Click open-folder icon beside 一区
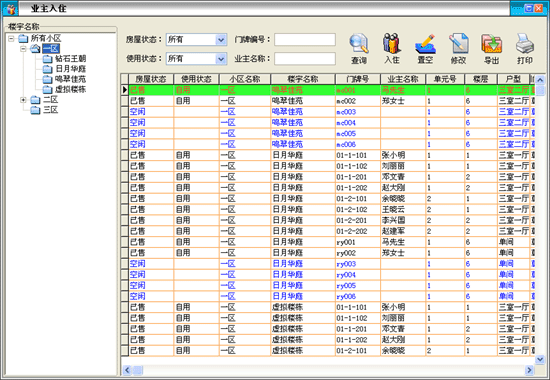Screen dimensions: 550x380 click(35, 48)
